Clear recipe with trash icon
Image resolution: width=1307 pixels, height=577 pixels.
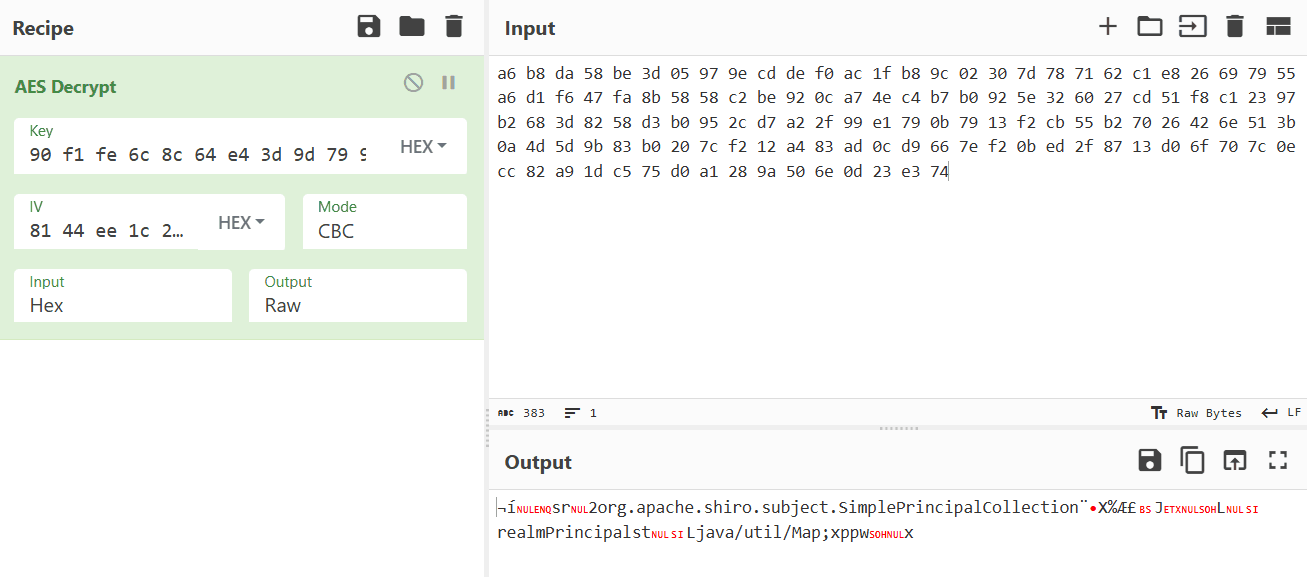click(x=454, y=27)
